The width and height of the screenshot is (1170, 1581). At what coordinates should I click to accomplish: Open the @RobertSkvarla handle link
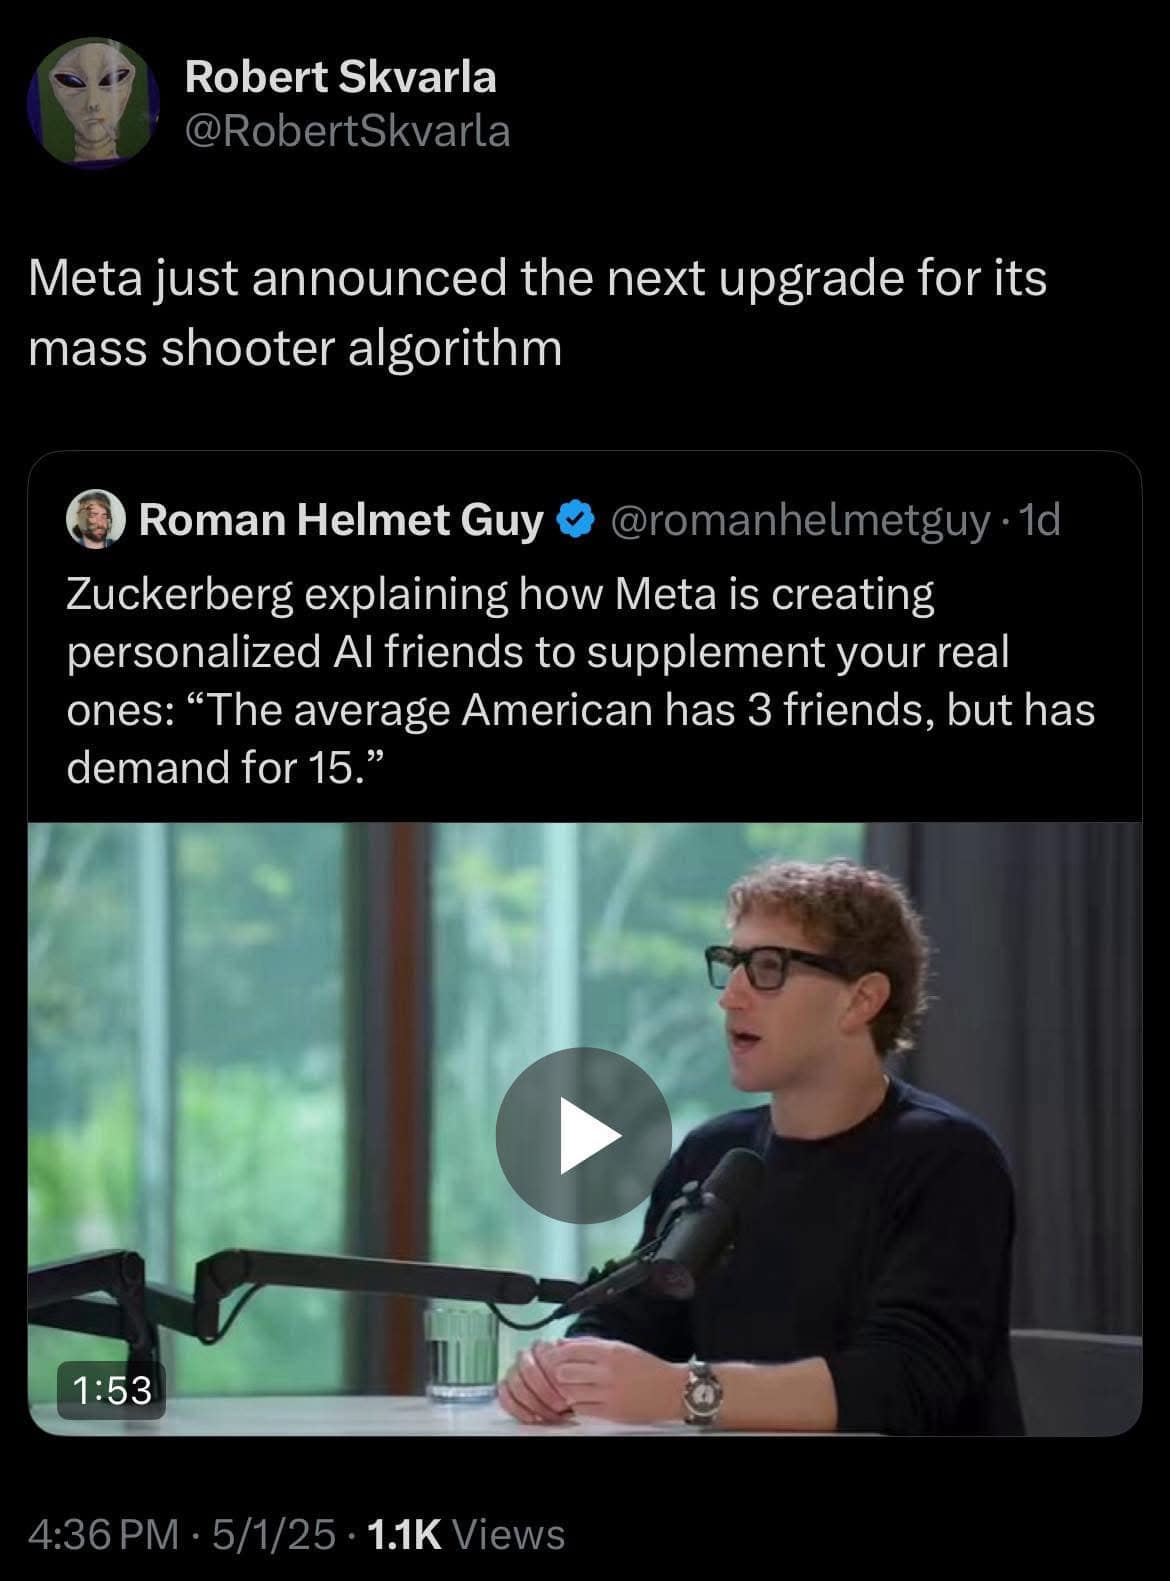(x=347, y=131)
